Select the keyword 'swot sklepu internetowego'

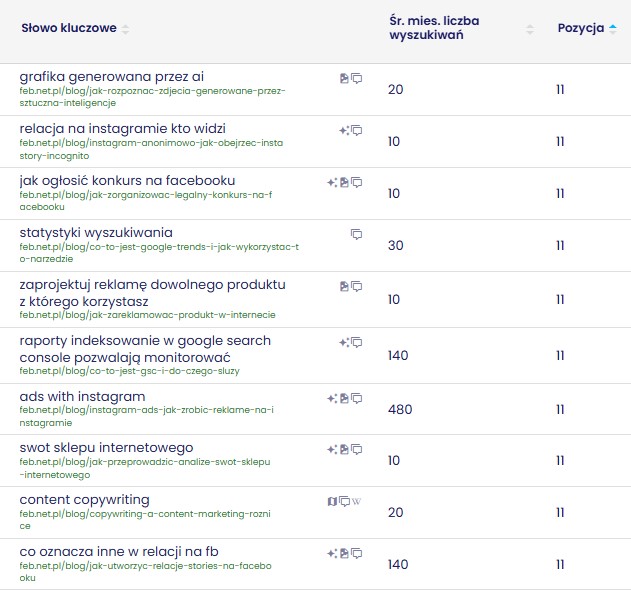coord(106,447)
